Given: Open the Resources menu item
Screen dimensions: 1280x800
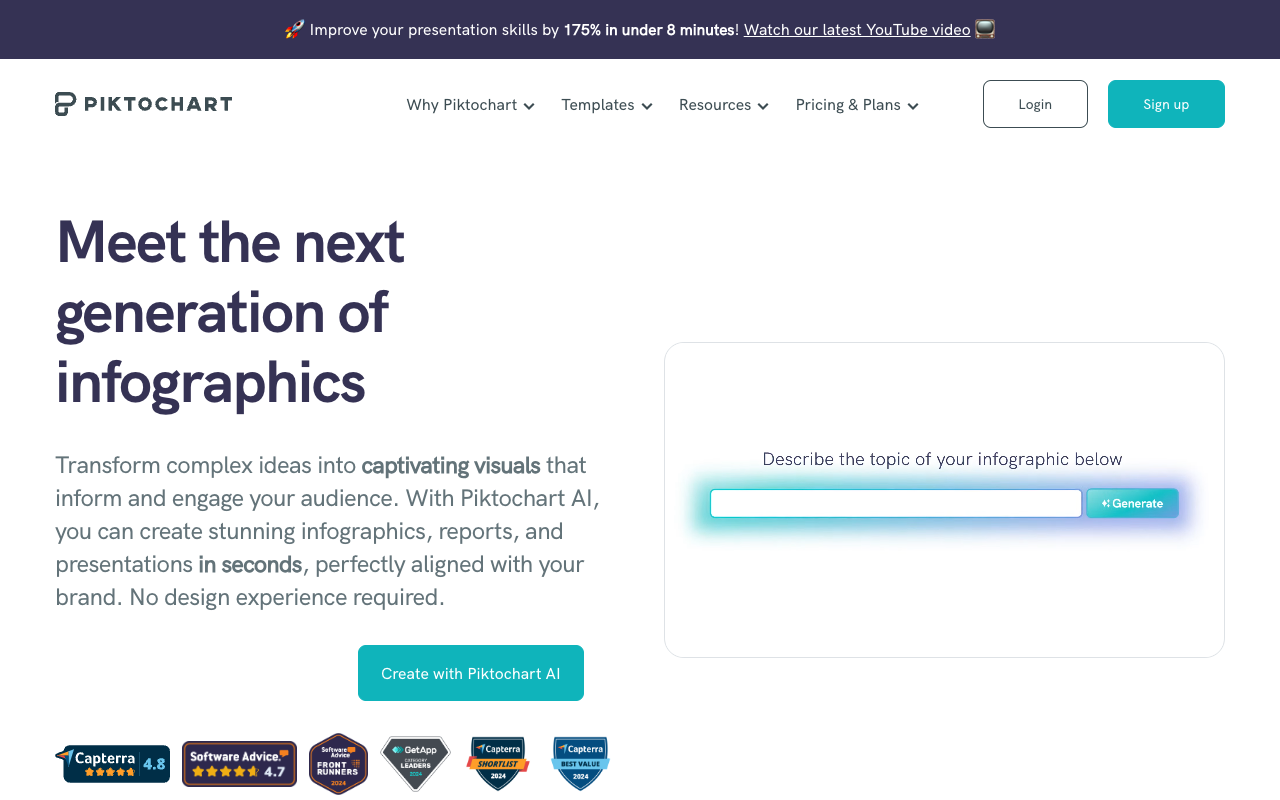Looking at the screenshot, I should pyautogui.click(x=715, y=105).
